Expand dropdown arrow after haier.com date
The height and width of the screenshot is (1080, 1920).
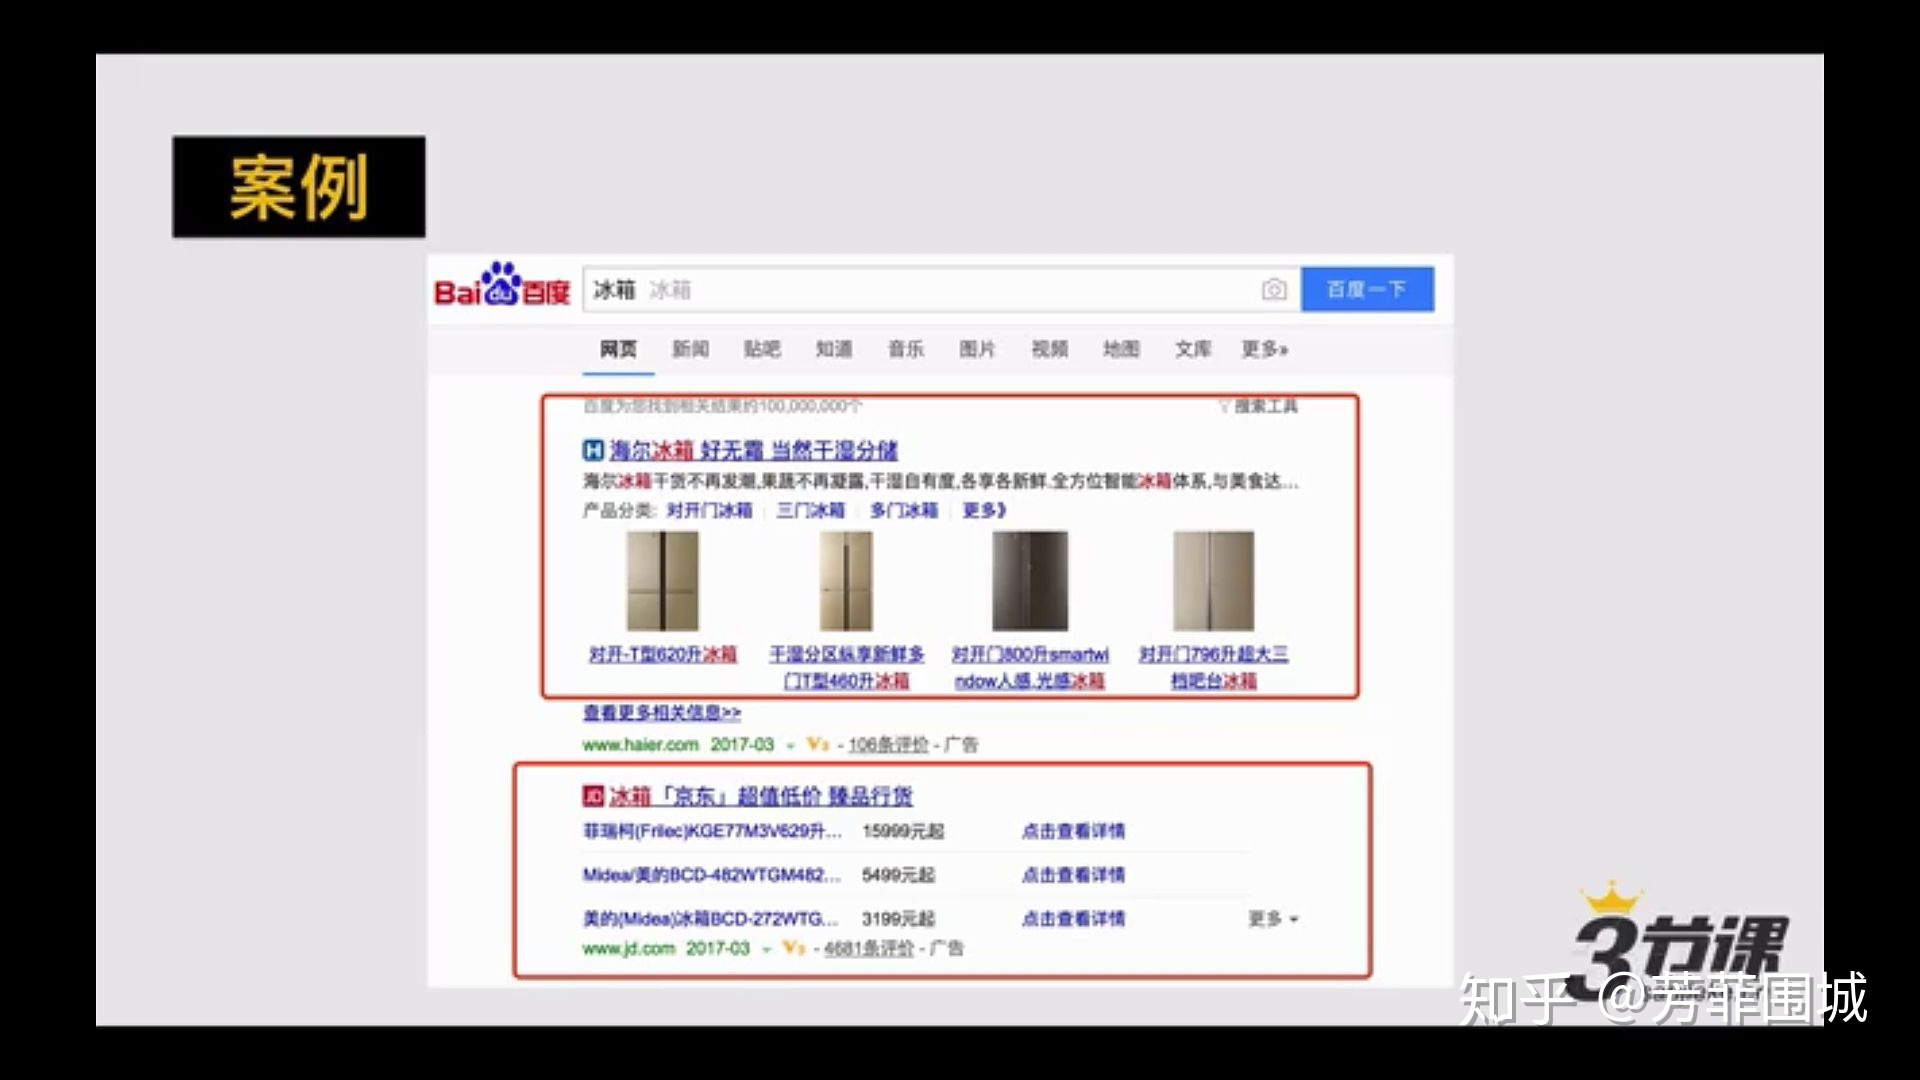coord(790,746)
